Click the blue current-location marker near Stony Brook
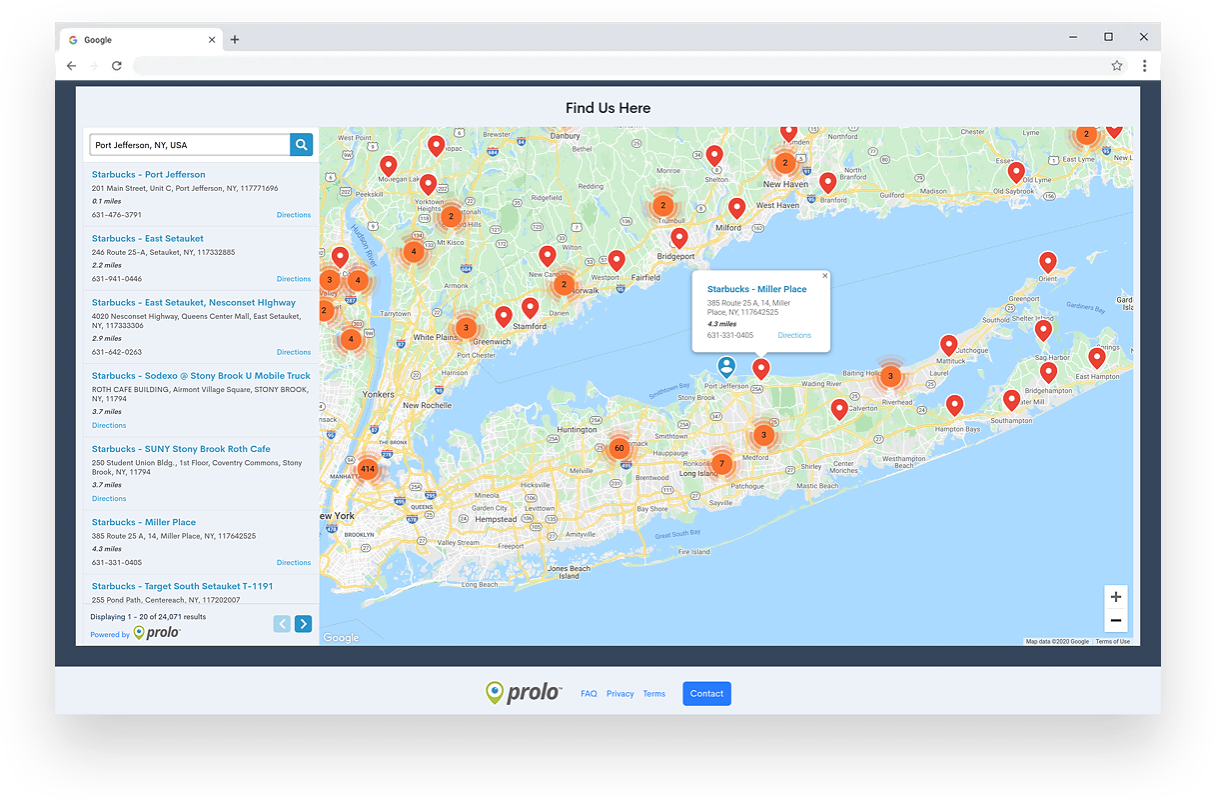Image resolution: width=1216 pixels, height=802 pixels. pos(725,367)
